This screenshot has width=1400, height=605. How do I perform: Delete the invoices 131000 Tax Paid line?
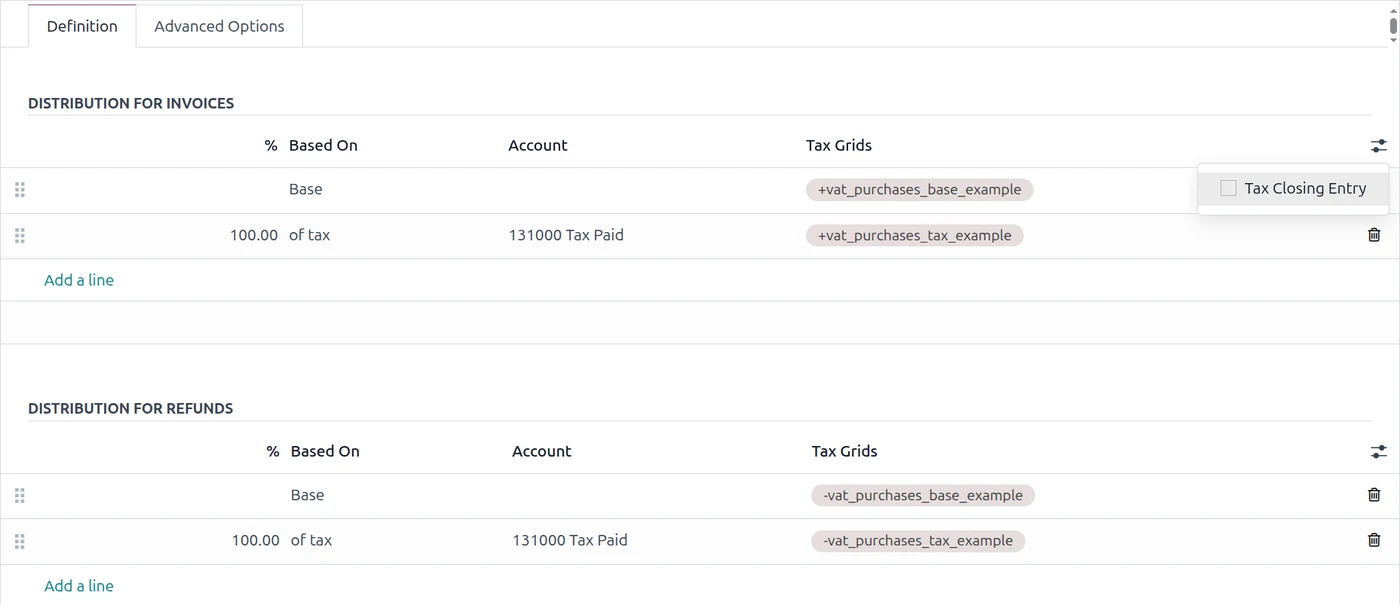click(x=1374, y=235)
